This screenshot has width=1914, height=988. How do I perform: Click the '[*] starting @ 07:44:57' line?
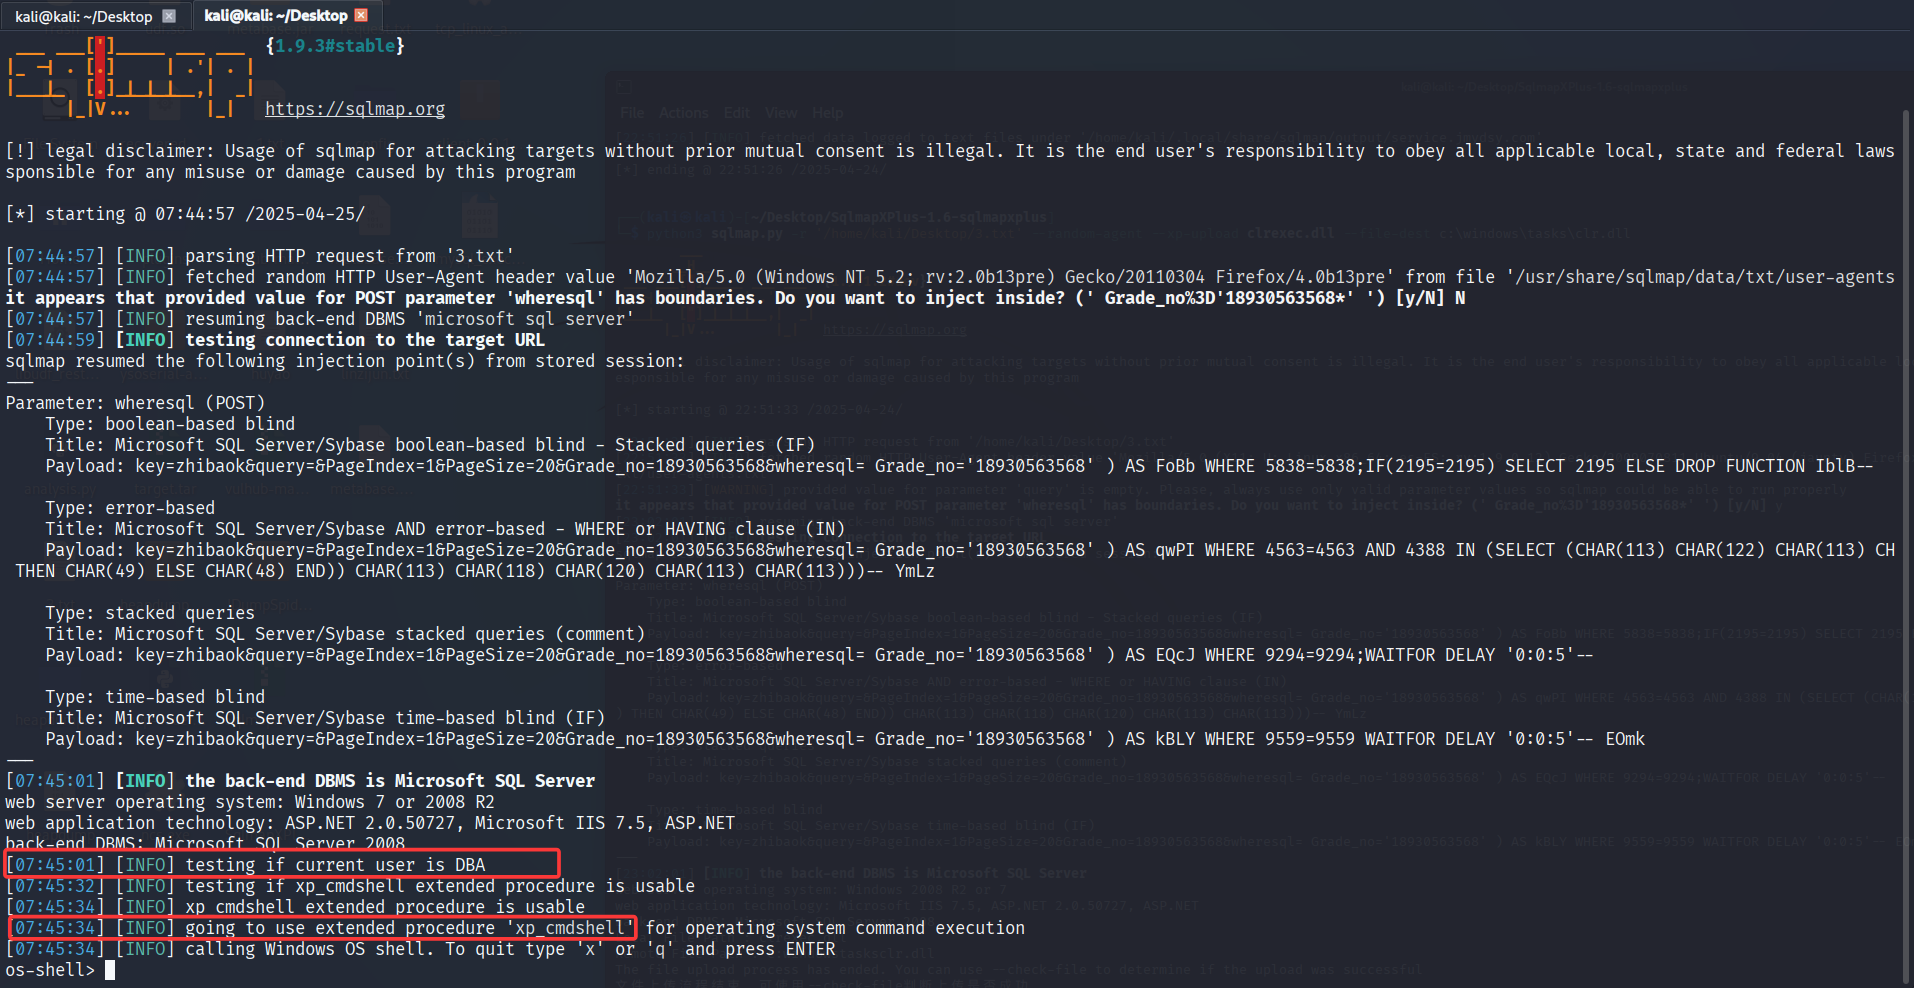tap(185, 214)
